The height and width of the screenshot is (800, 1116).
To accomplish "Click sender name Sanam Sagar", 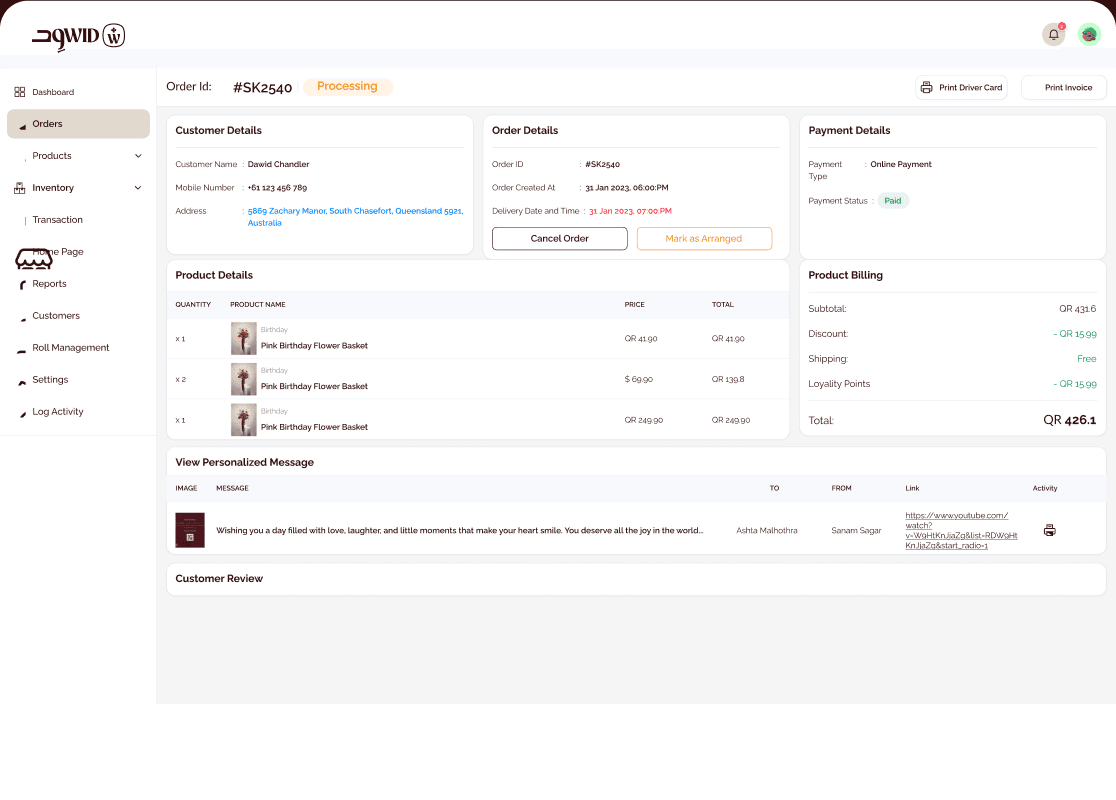I will (856, 530).
